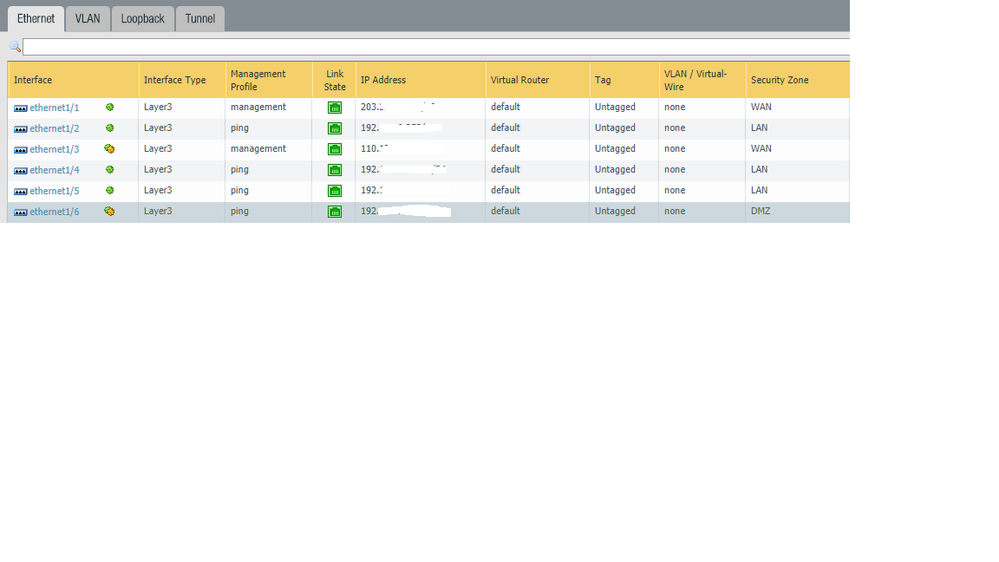Viewport: 999px width, 562px height.
Task: Select the 'WAN' zone cell for ethernet1/3
Action: (x=798, y=149)
